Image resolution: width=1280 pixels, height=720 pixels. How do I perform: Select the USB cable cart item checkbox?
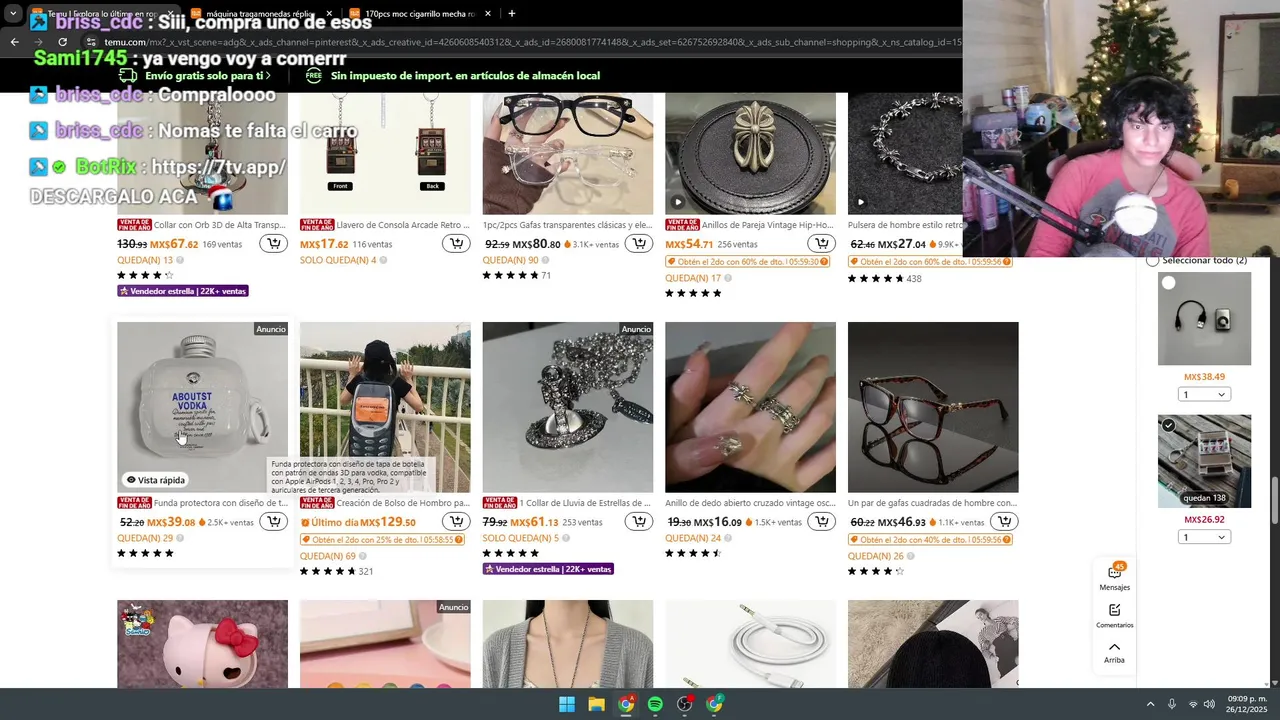click(1168, 283)
